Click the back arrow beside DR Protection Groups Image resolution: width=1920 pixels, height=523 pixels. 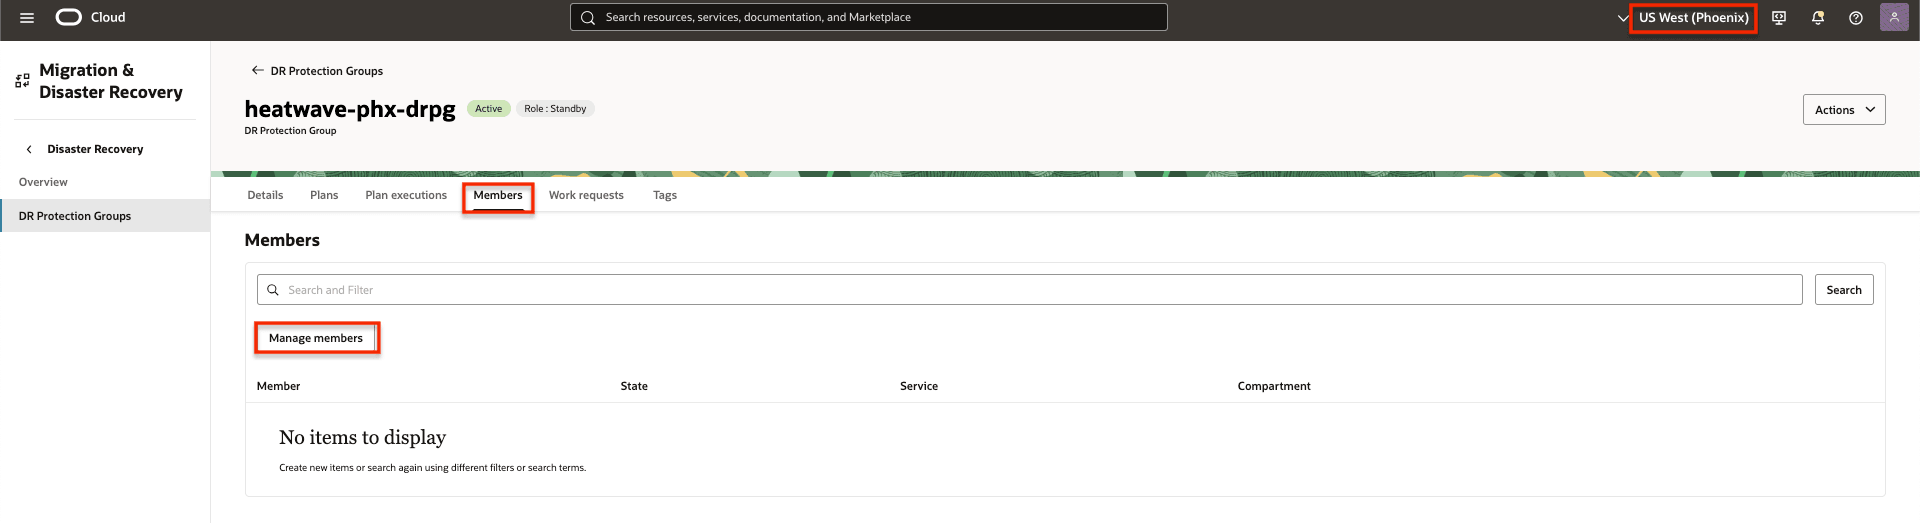click(x=257, y=70)
